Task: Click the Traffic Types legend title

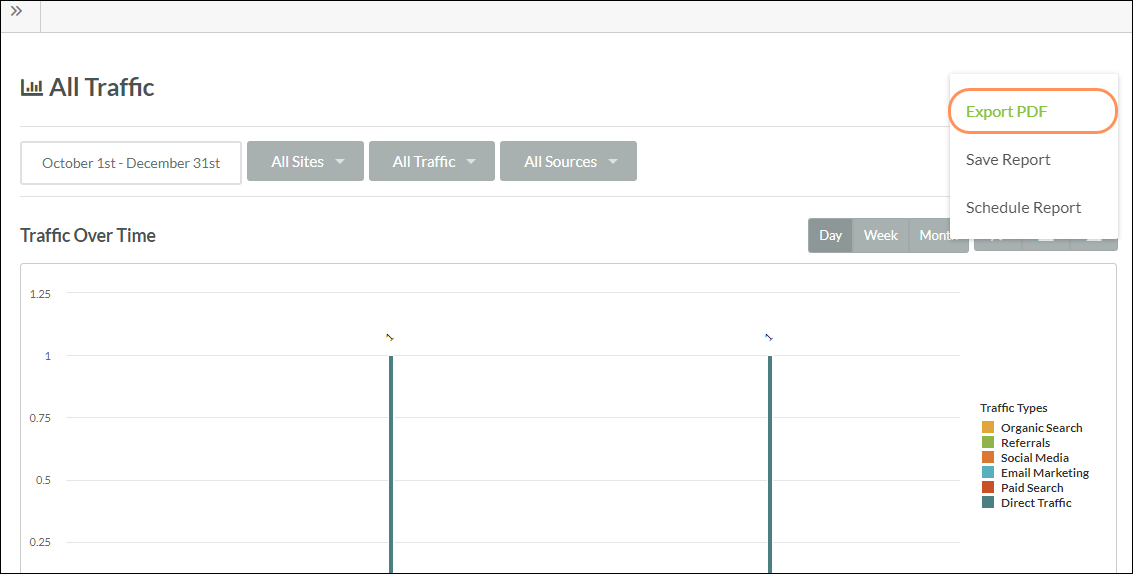Action: coord(1013,408)
